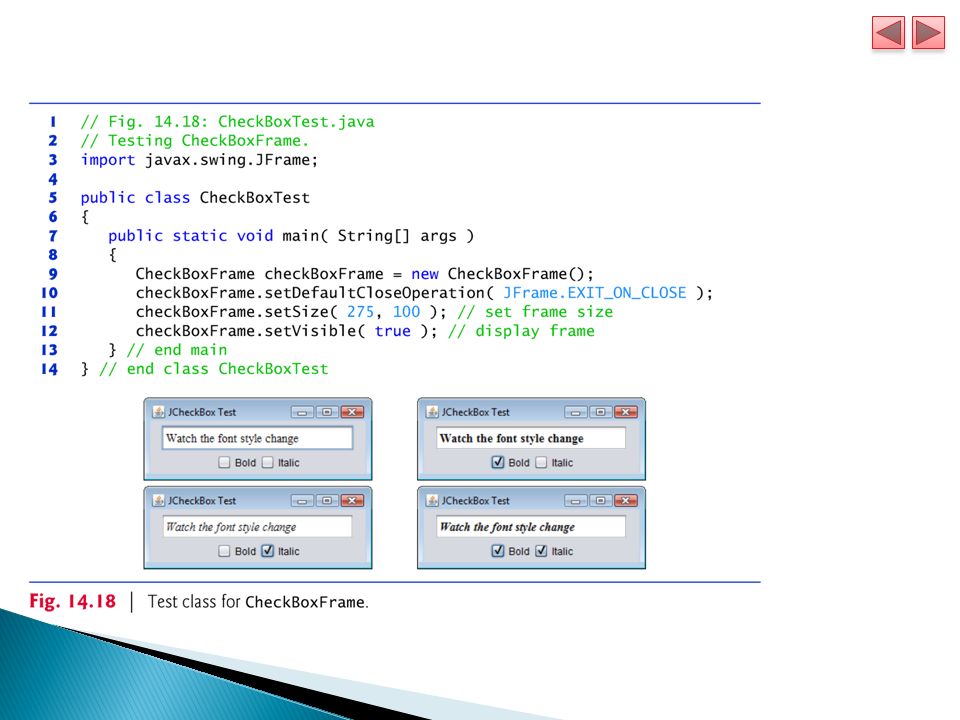Click the '// end class CheckBoxTest' comment
960x720 pixels.
coord(214,369)
